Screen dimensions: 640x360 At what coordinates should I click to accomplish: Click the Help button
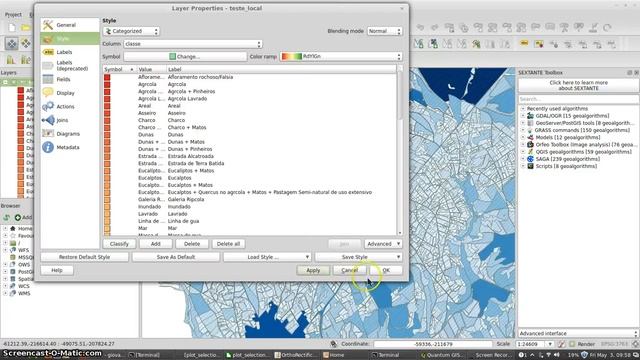tap(57, 270)
